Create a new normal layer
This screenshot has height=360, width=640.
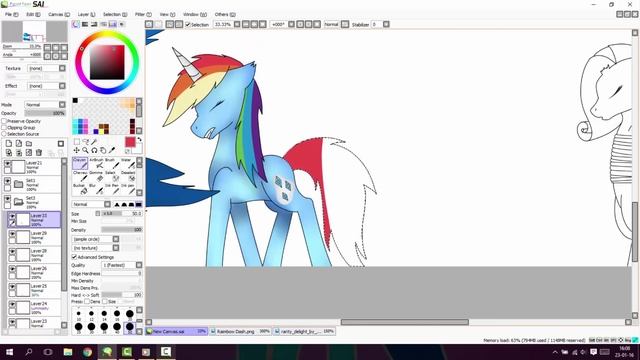click(x=9, y=143)
